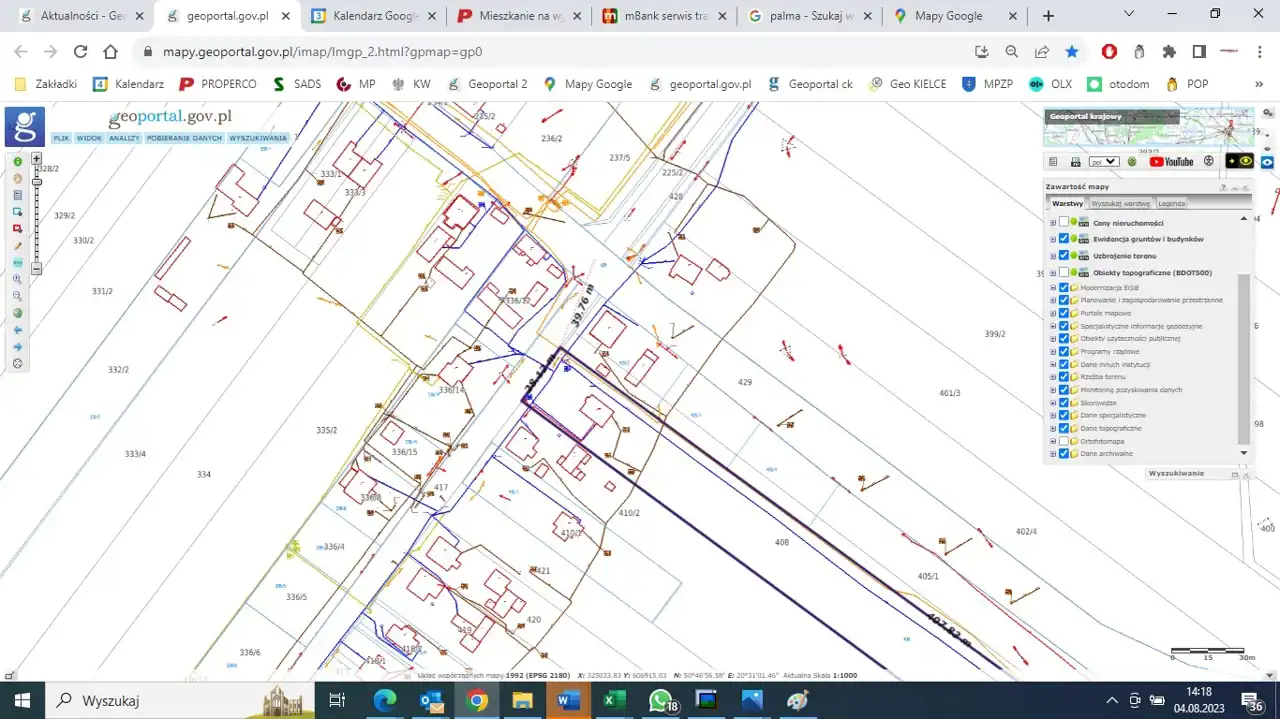This screenshot has width=1280, height=719.
Task: Click the plus button on zoom slider
Action: click(37, 158)
